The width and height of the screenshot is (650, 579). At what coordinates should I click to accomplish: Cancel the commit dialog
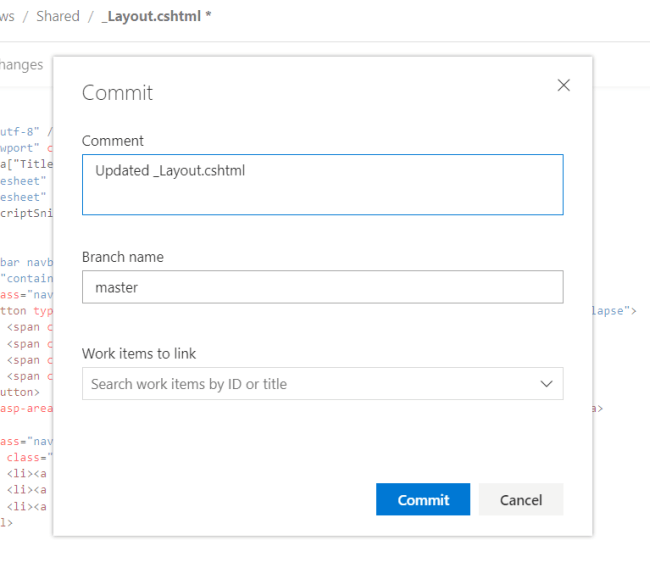coord(520,500)
